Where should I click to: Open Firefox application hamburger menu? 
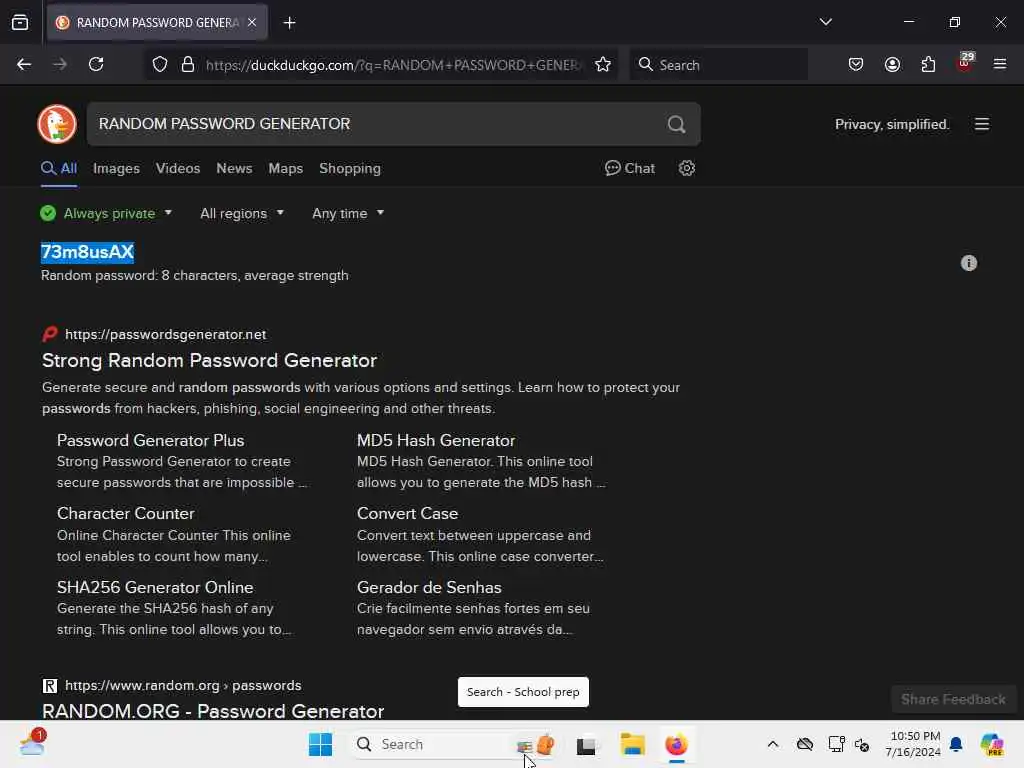pyautogui.click(x=999, y=64)
